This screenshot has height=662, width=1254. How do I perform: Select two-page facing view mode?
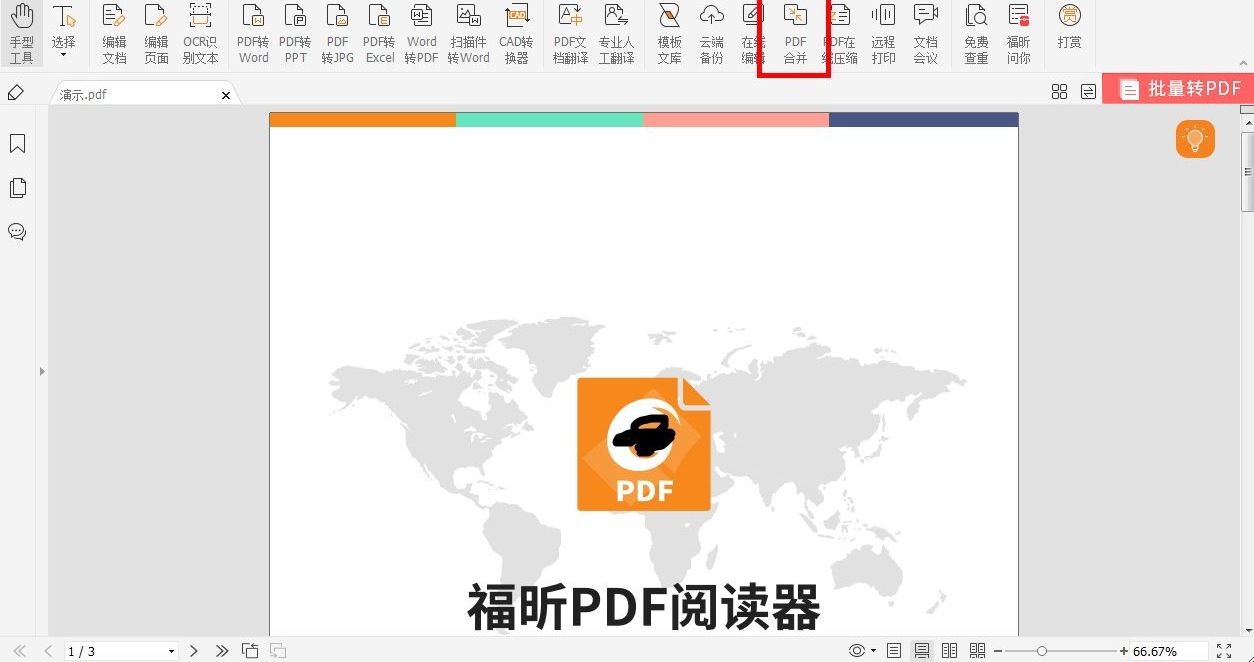(950, 651)
